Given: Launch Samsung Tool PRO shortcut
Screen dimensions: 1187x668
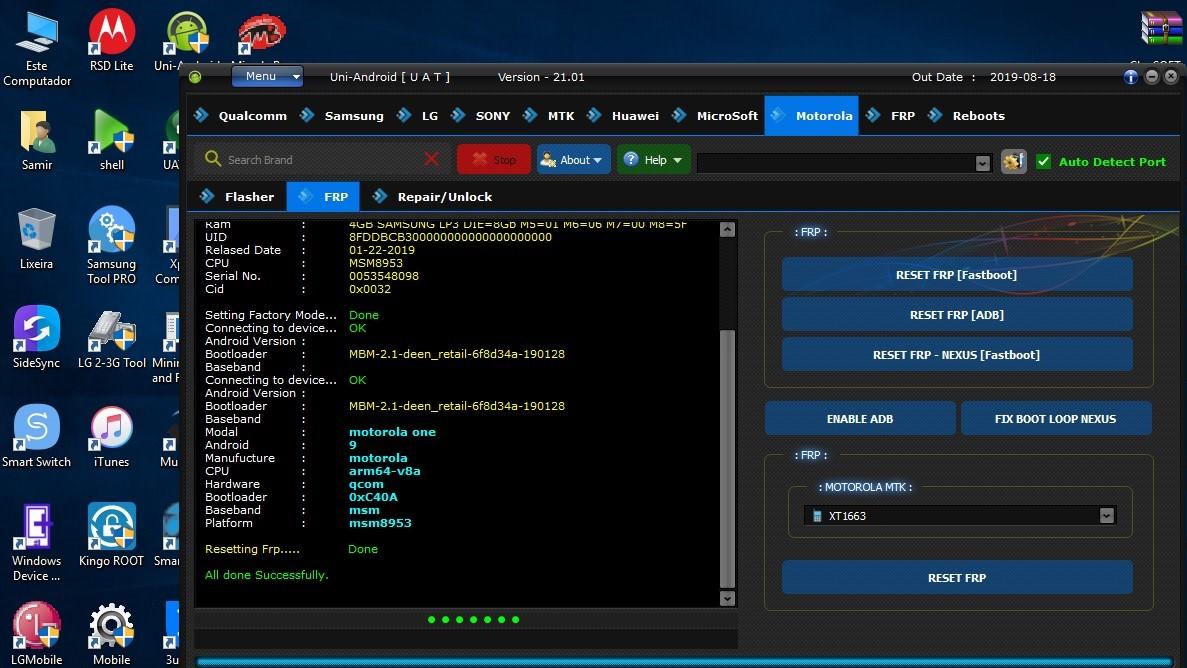Looking at the screenshot, I should click(x=111, y=245).
